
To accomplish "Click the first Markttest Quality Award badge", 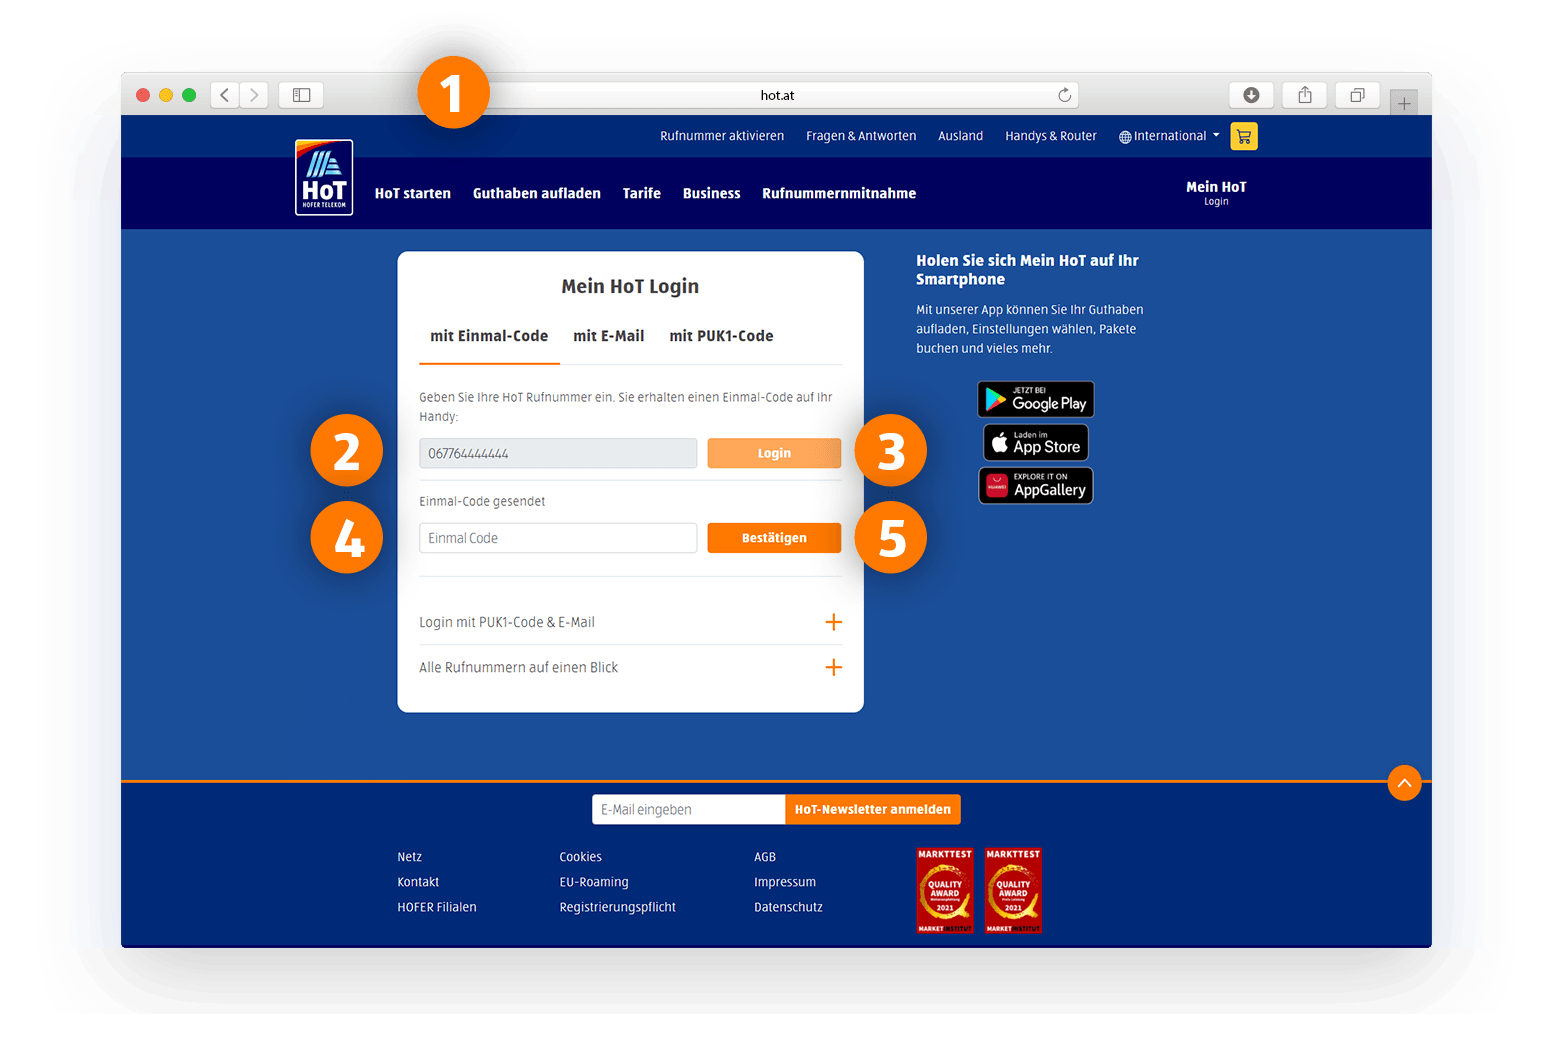I will click(945, 890).
